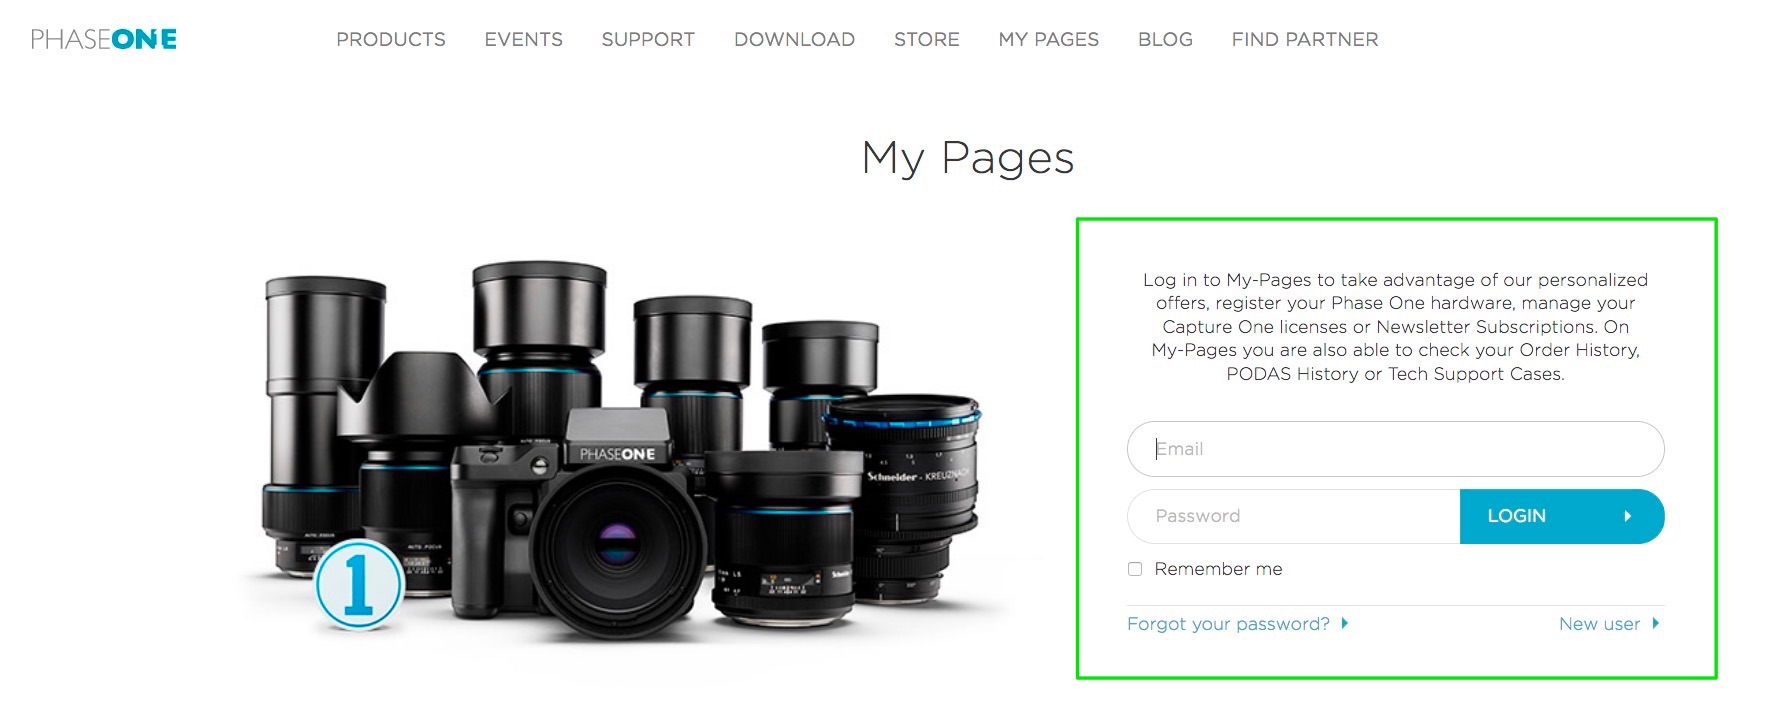Open the Blog link
Screen dimensions: 1778x709
[1165, 39]
